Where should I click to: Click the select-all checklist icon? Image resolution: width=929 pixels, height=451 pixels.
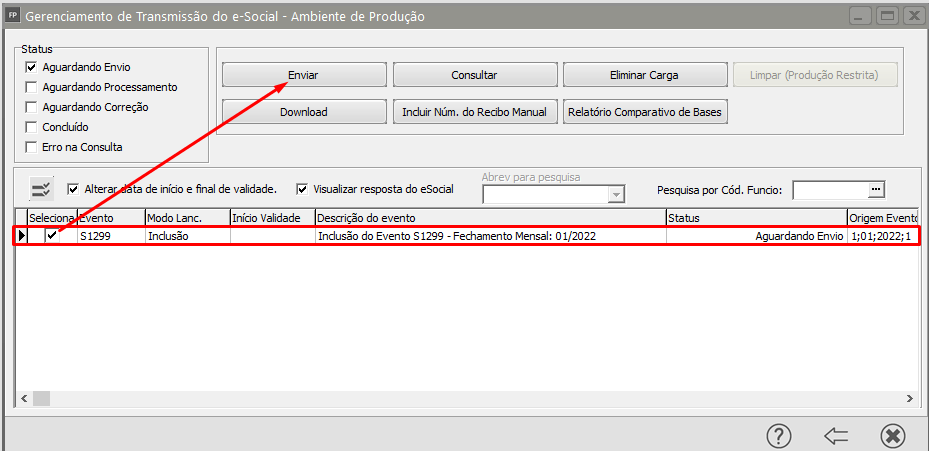pos(41,189)
